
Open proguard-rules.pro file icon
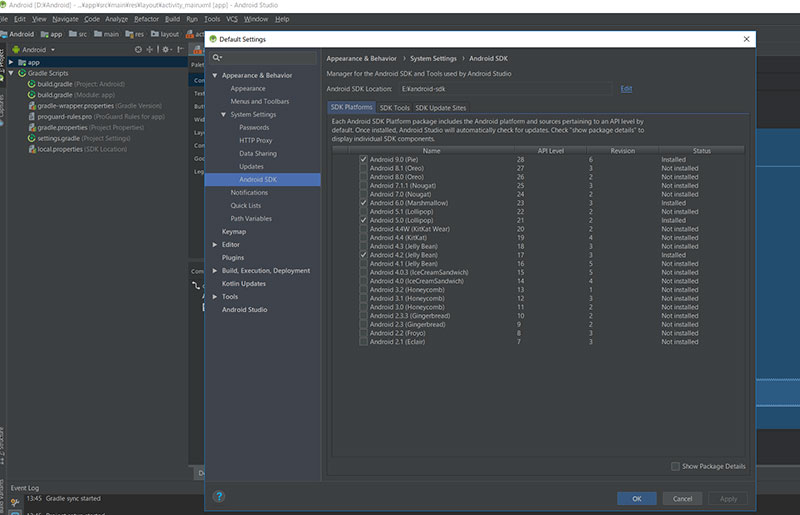[x=32, y=116]
